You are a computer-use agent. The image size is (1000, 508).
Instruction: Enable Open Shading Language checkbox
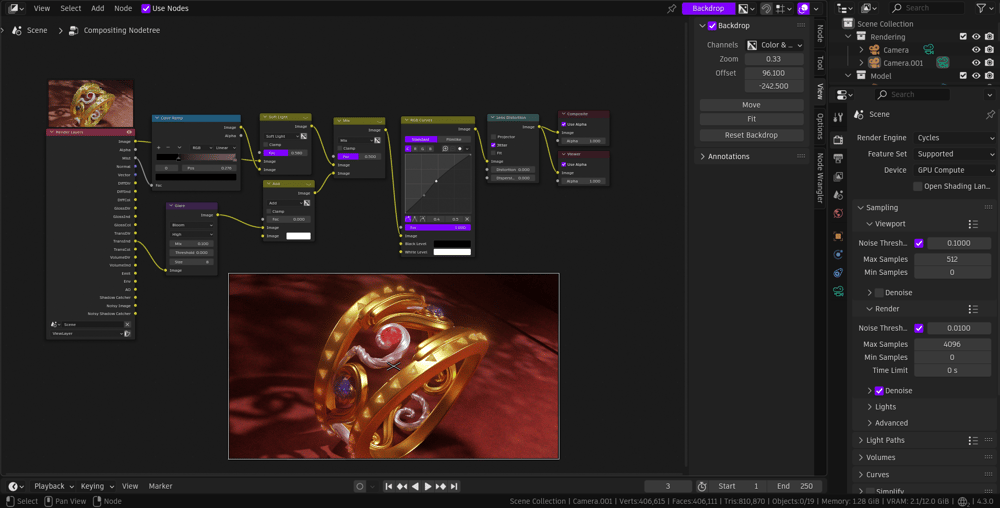coord(917,187)
